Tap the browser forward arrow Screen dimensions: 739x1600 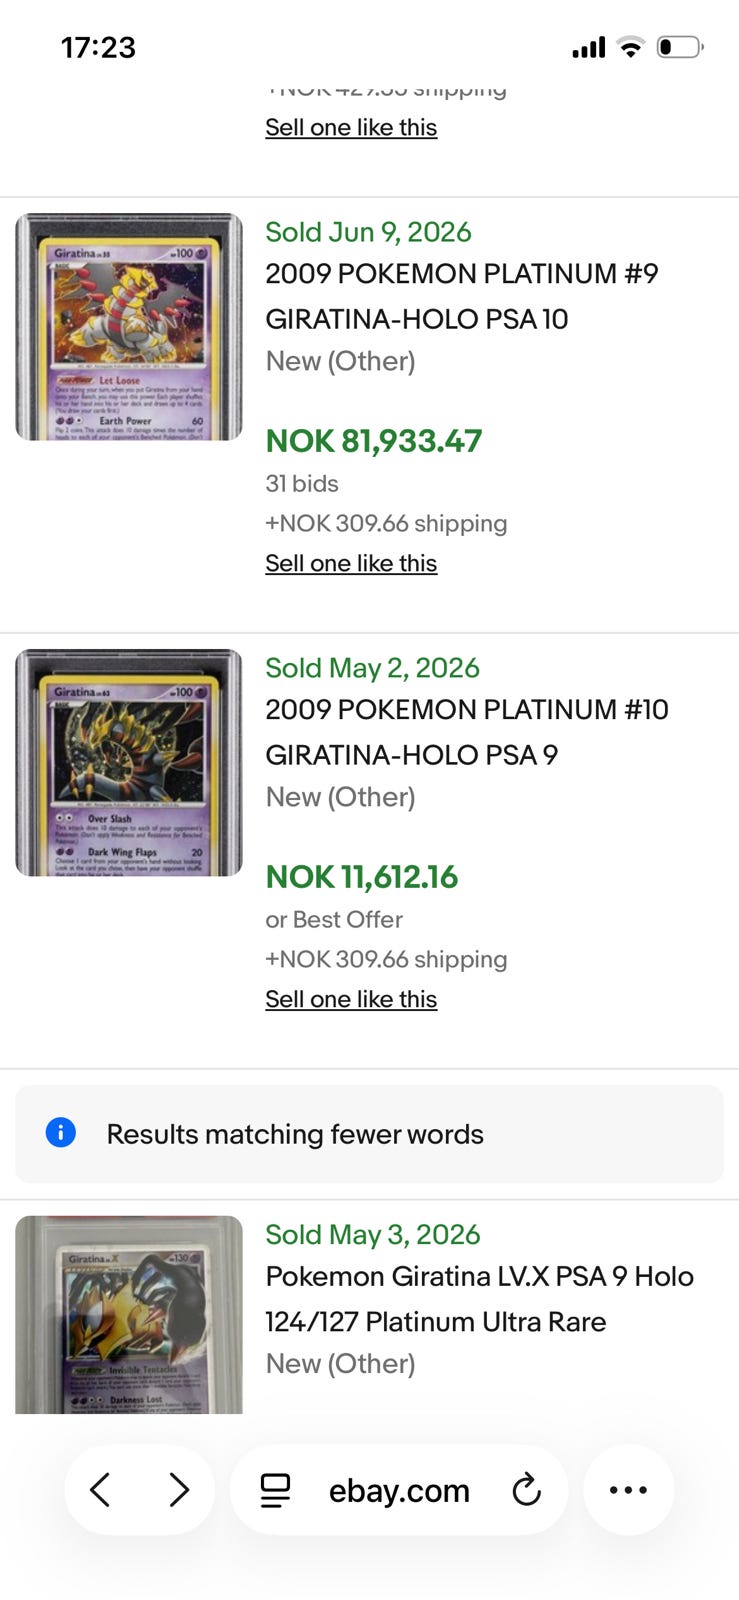click(179, 1490)
